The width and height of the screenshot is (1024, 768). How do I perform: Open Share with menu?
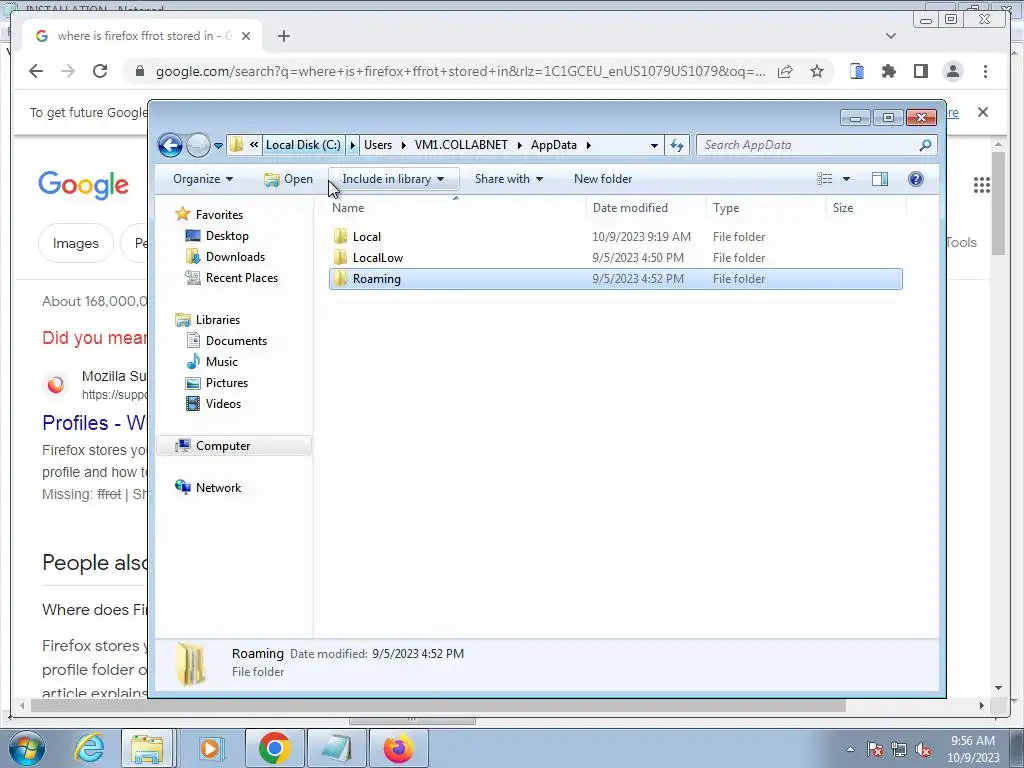click(x=509, y=179)
